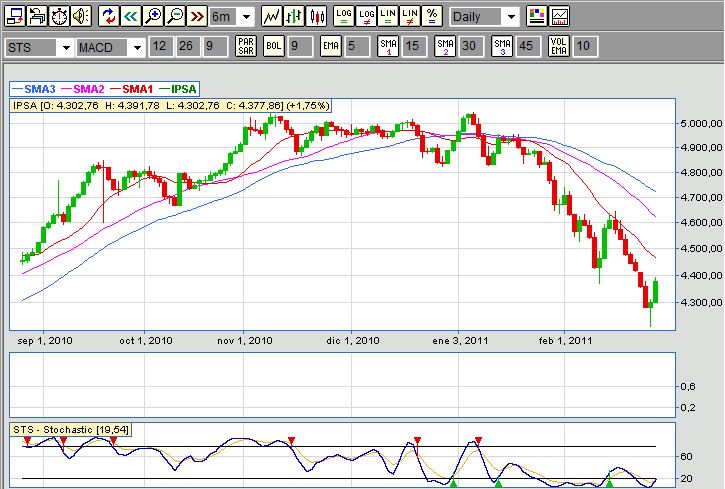Click the 'dic 1, 2010' date label
725x489 pixels.
click(352, 341)
